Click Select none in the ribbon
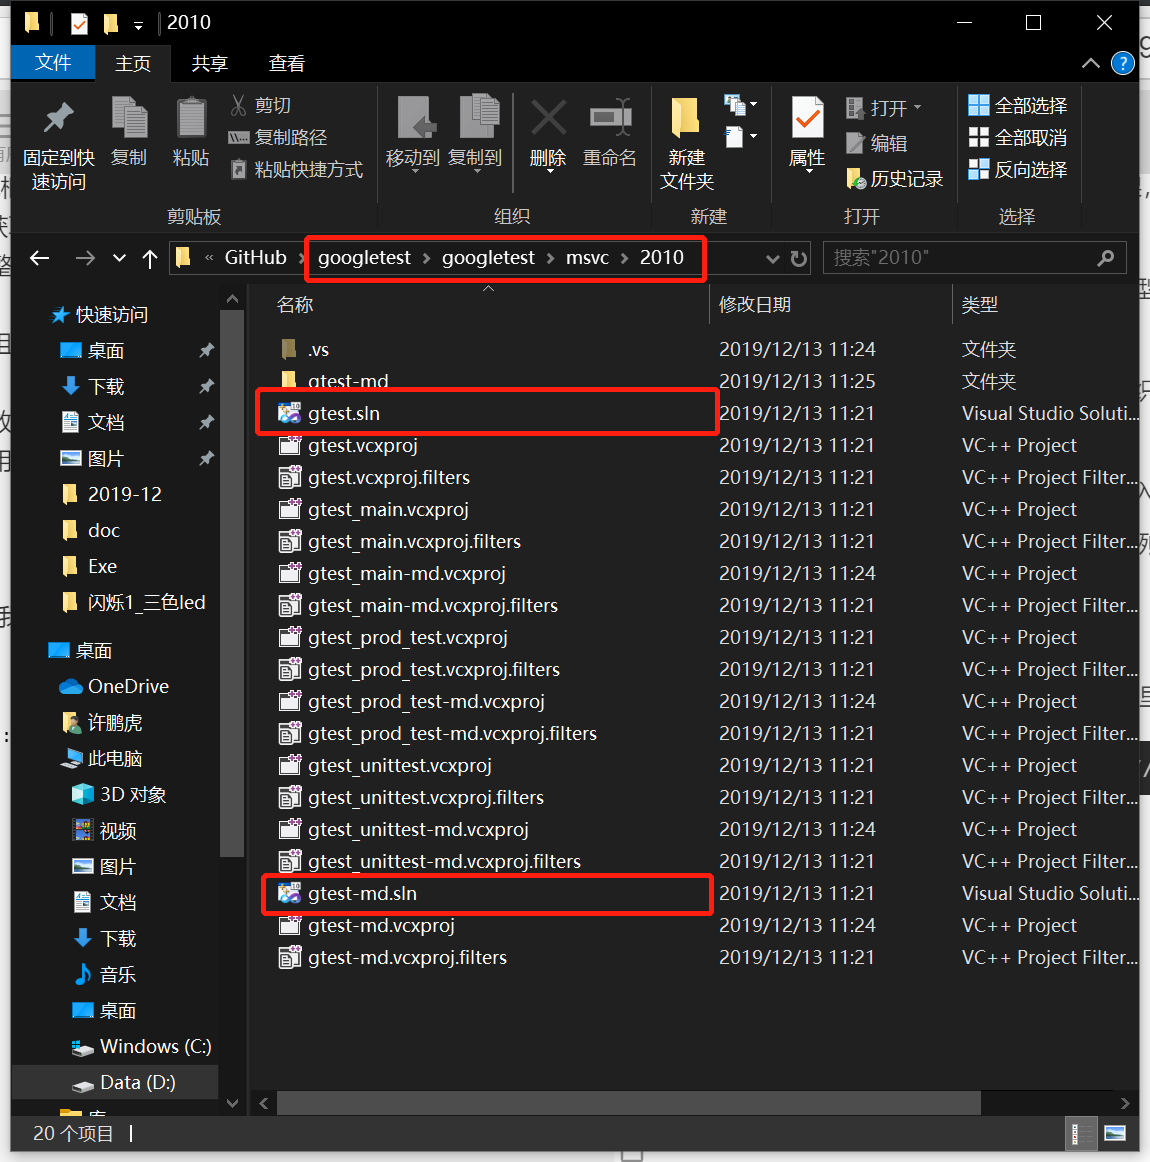Viewport: 1150px width, 1162px height. pyautogui.click(x=1018, y=137)
